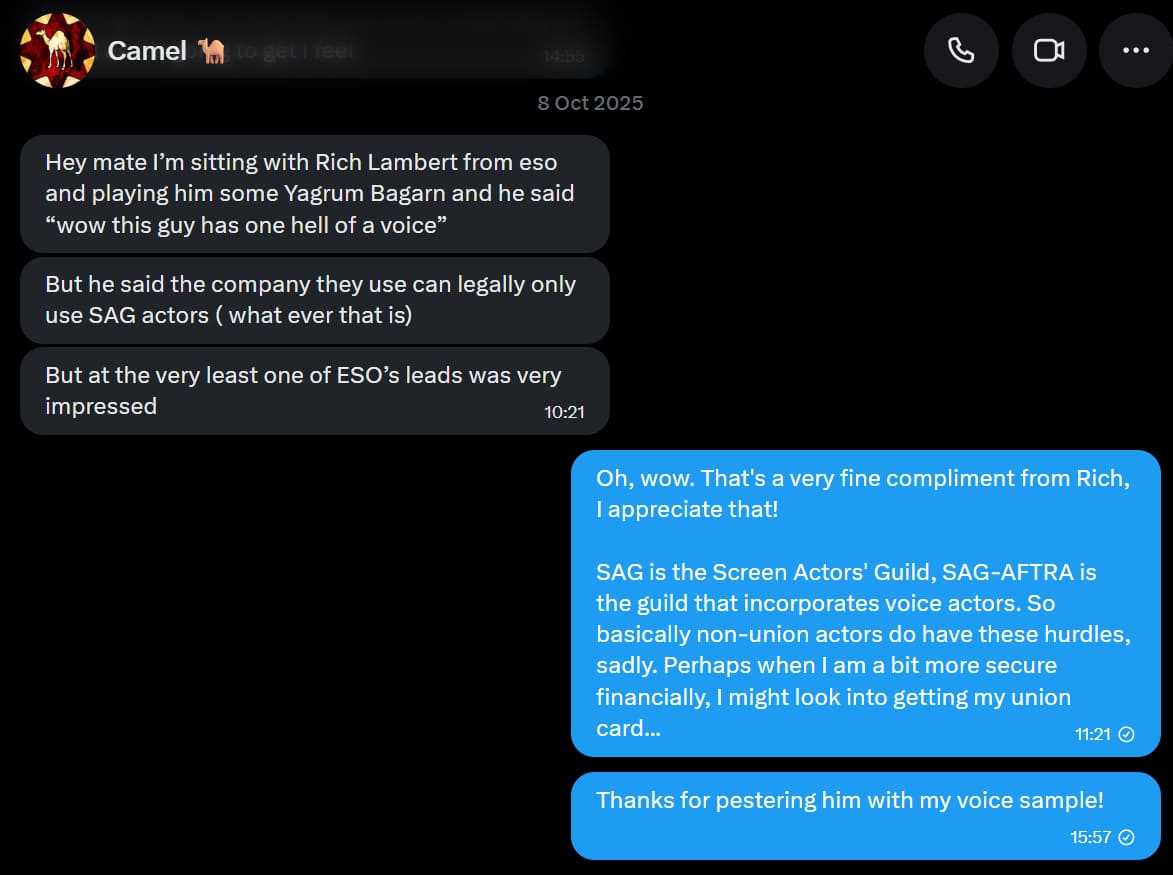Click the 10:21 timestamp on received message
The height and width of the screenshot is (875, 1173).
pos(564,412)
